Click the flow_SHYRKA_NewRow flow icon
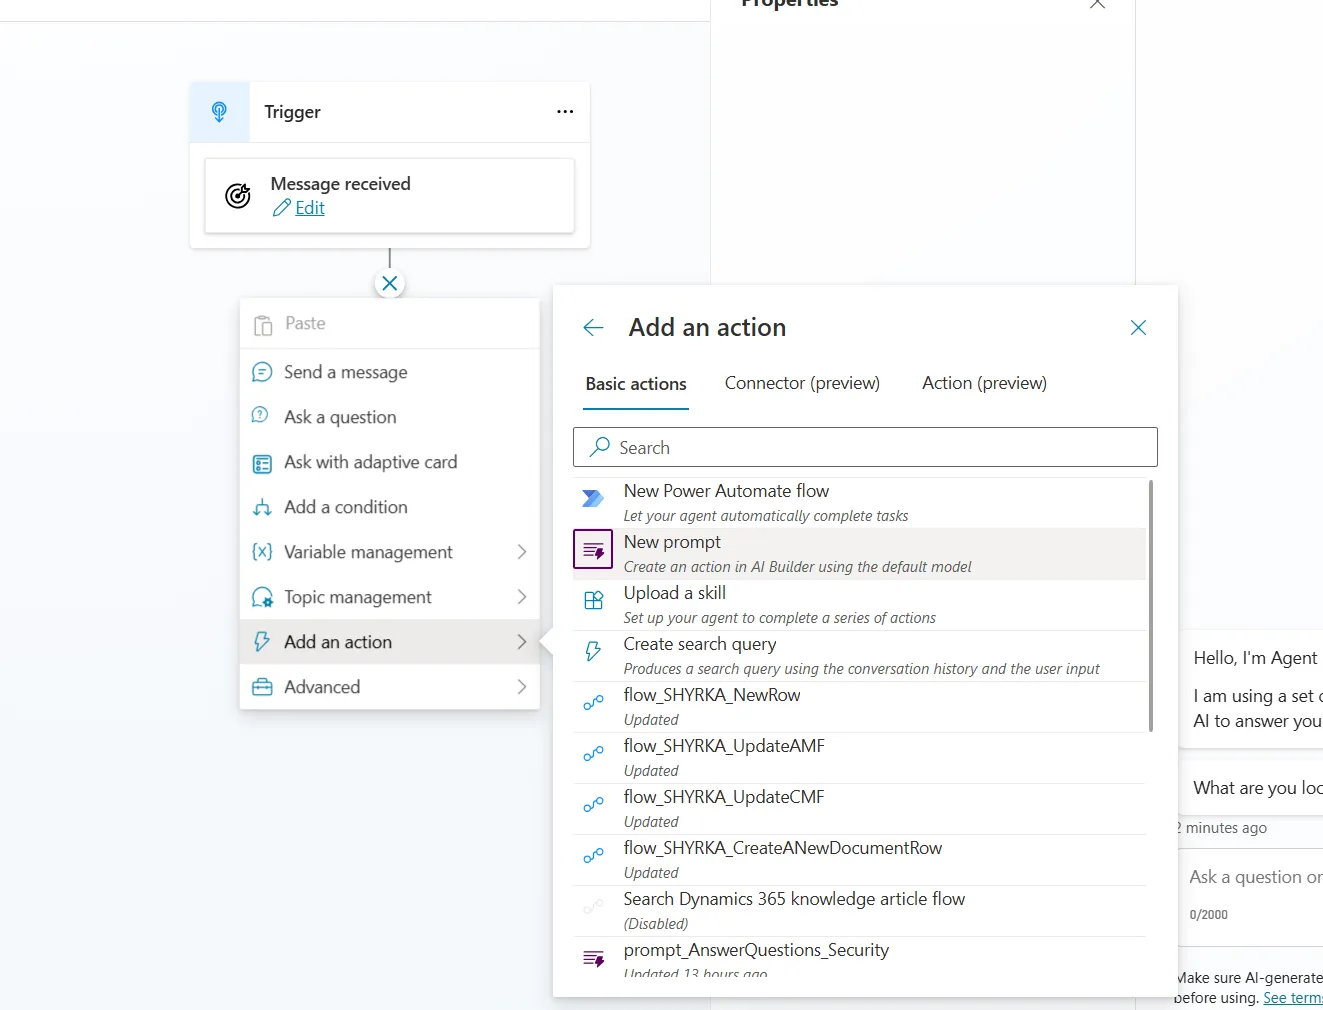Screen dimensions: 1323x1010 593,702
